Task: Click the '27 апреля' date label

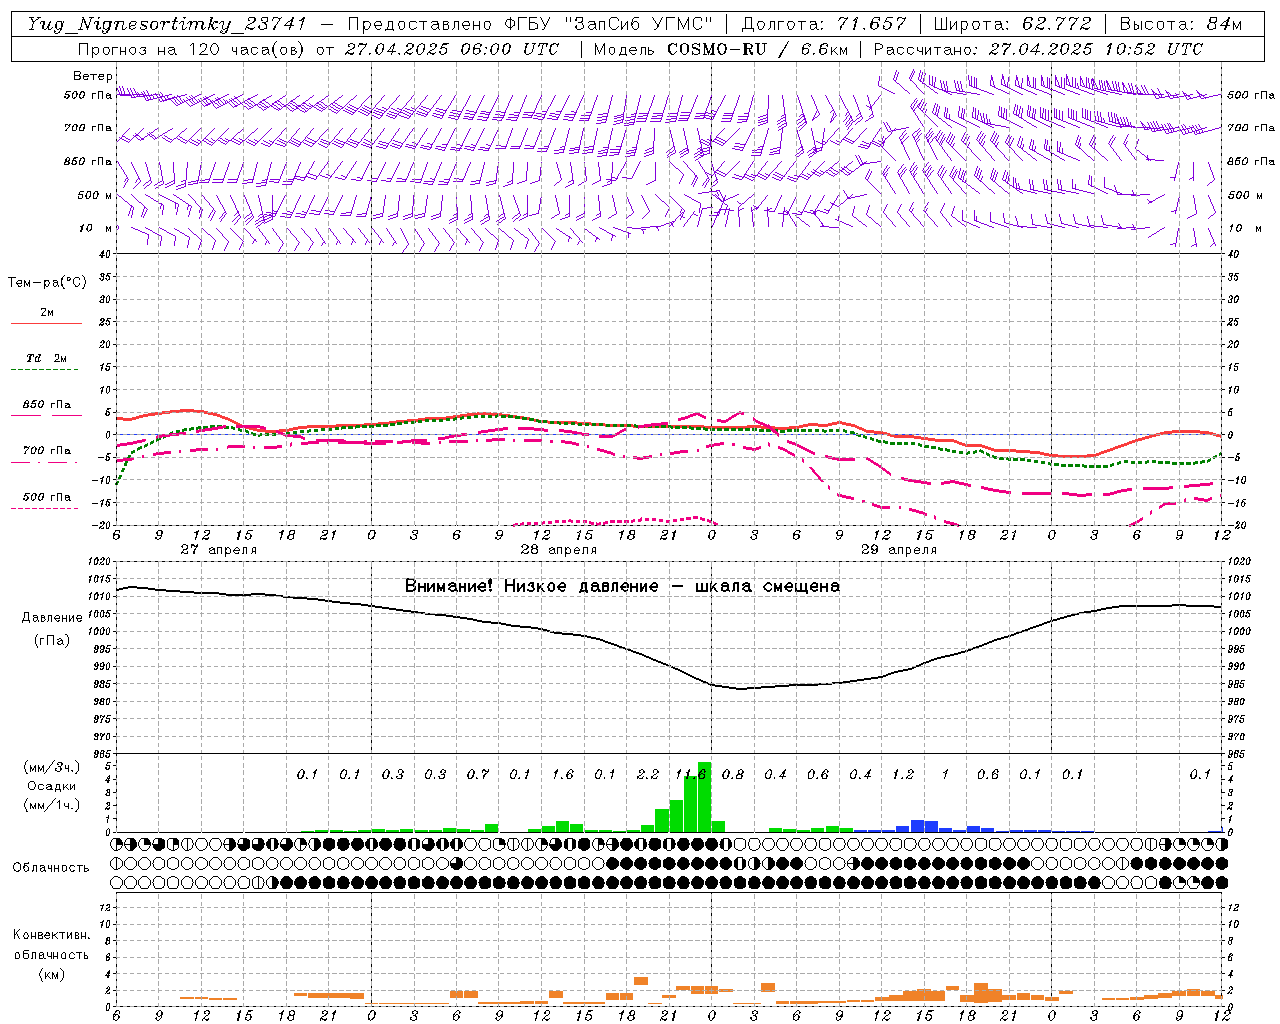Action: coord(218,550)
